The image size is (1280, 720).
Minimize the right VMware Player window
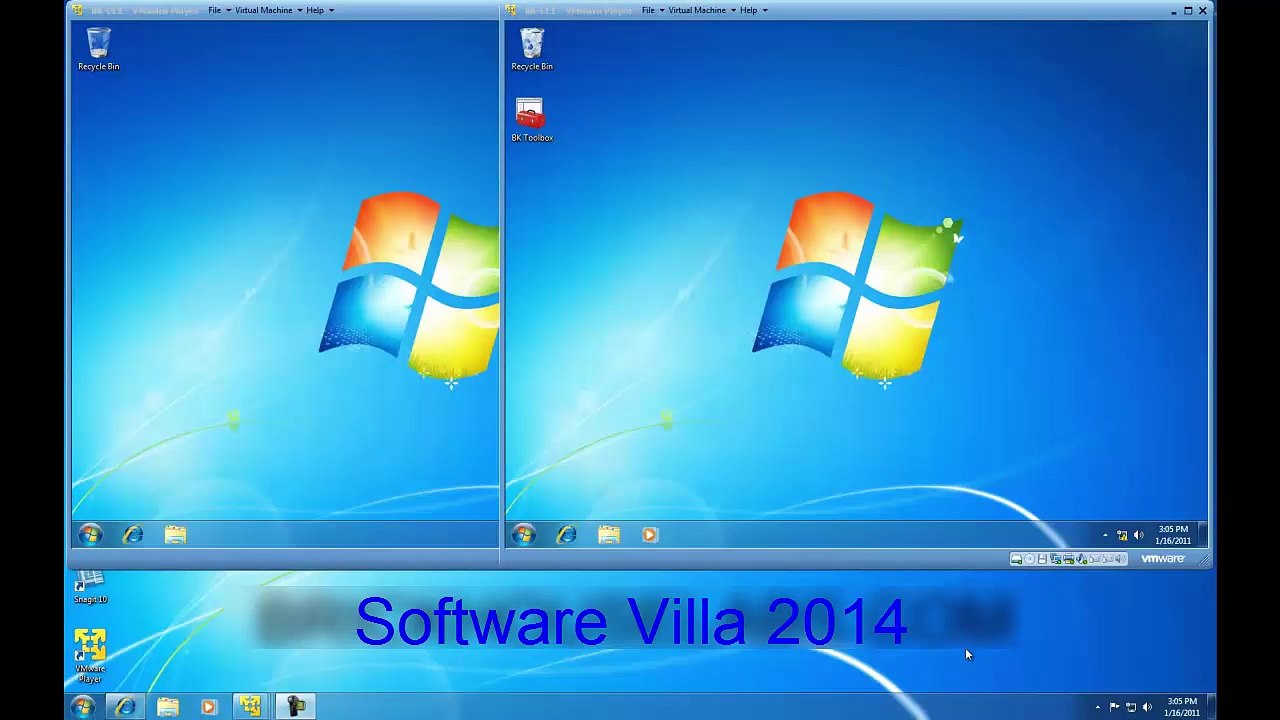tap(1174, 10)
